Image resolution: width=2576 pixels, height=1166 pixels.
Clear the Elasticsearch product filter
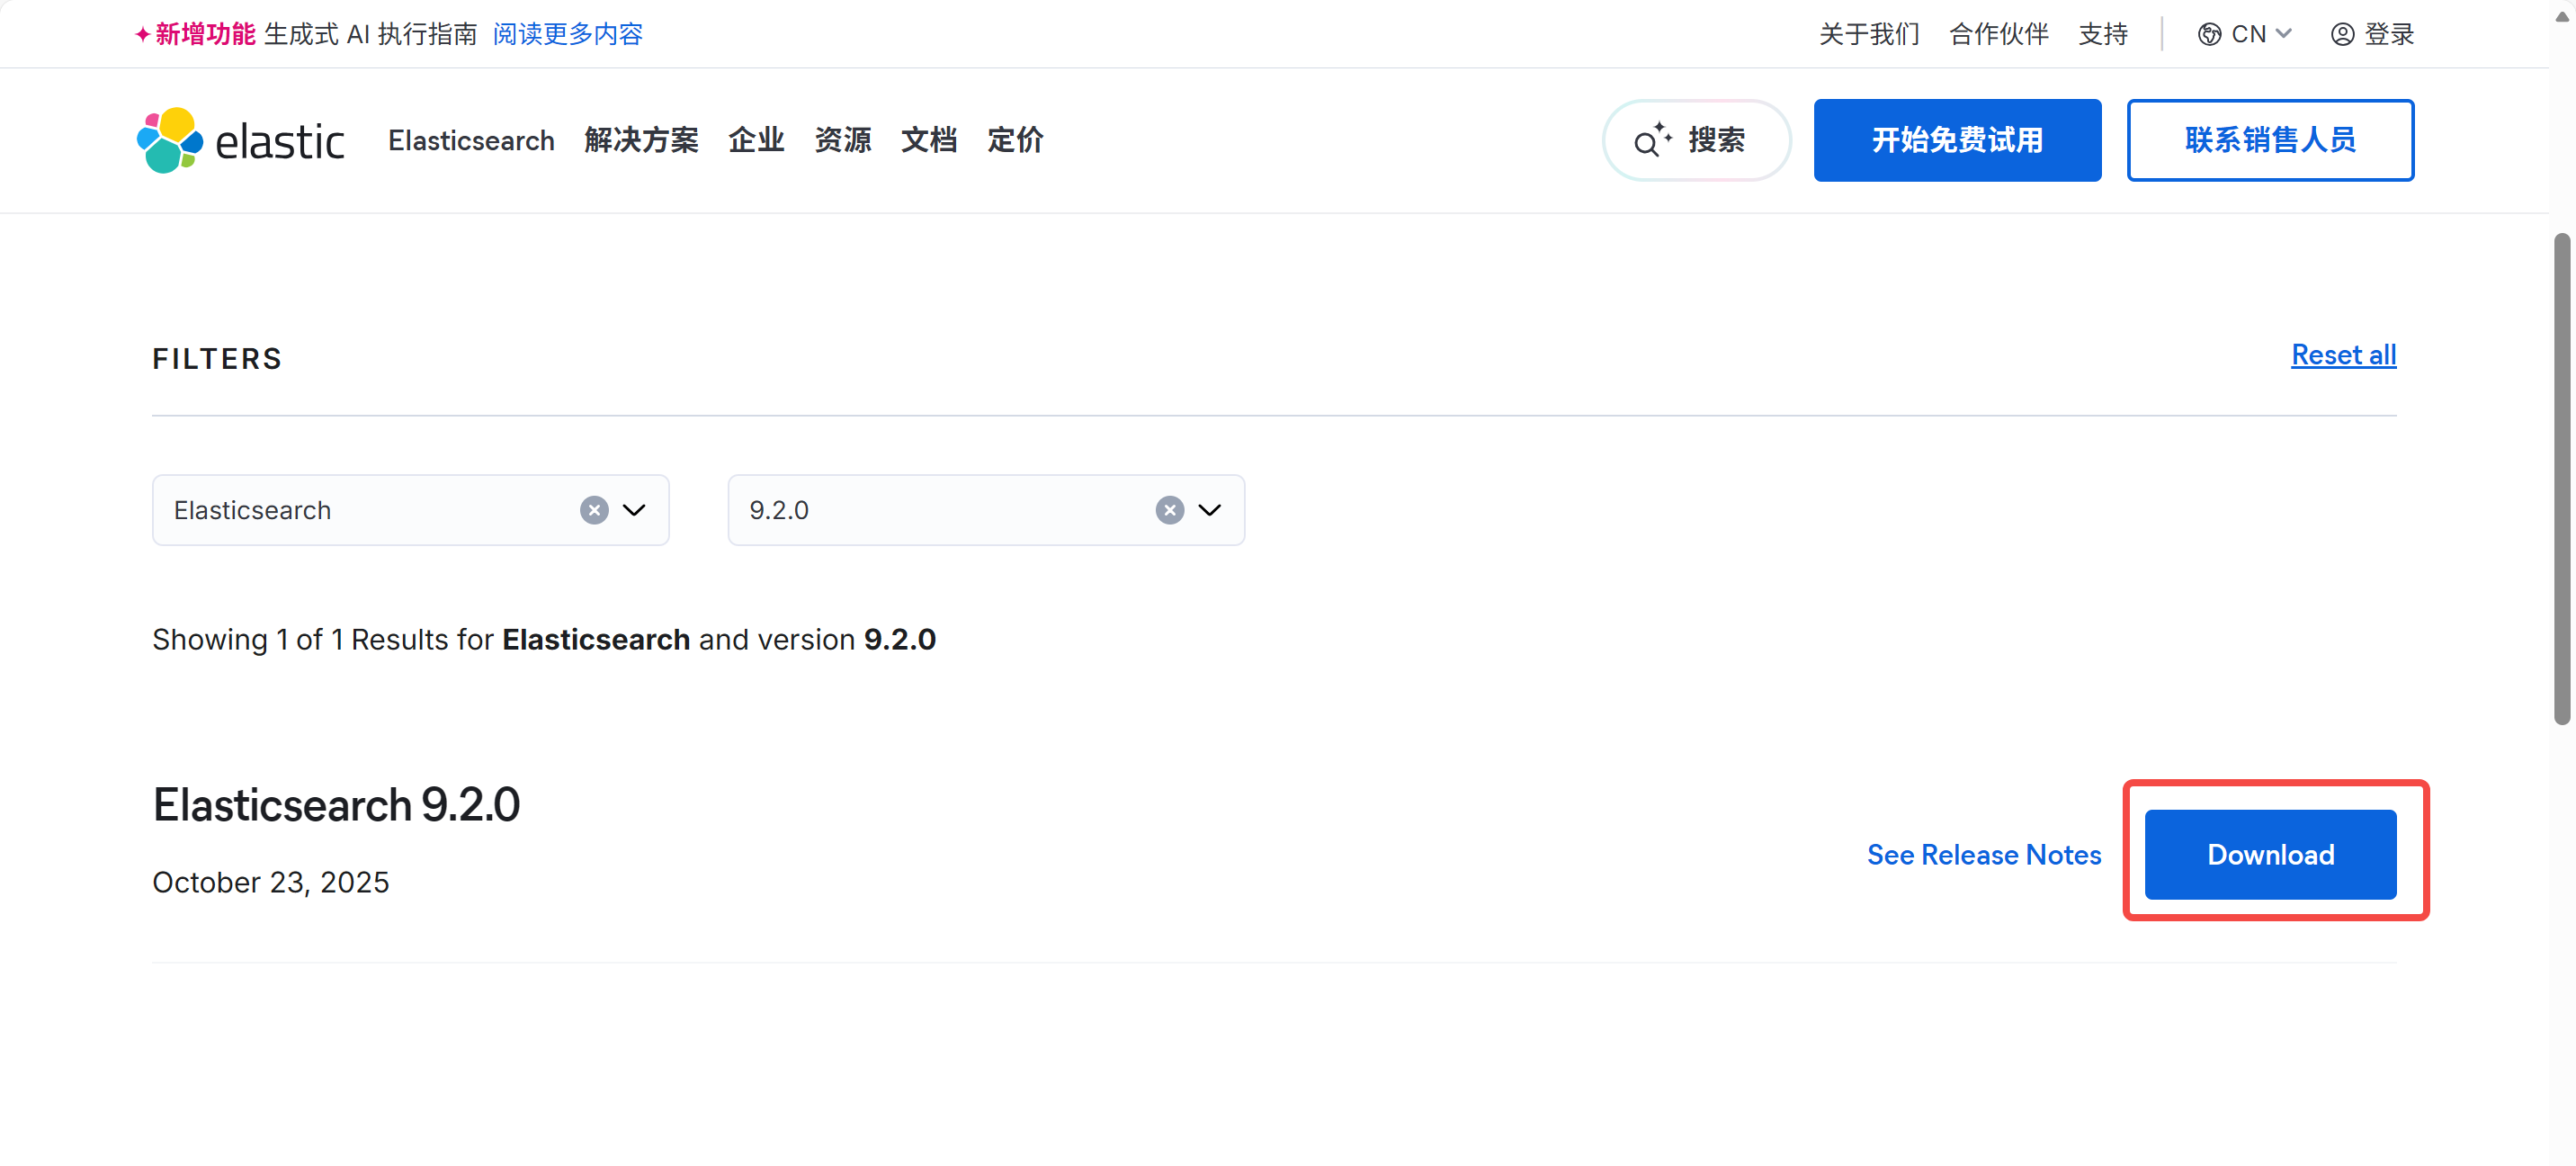click(x=594, y=510)
